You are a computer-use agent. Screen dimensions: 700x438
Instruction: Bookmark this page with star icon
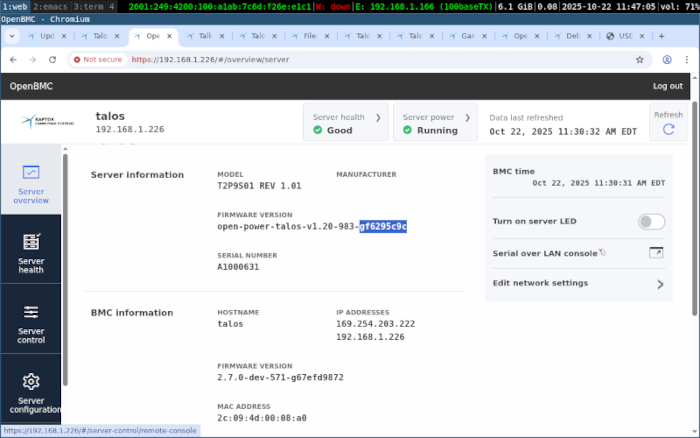coord(640,59)
